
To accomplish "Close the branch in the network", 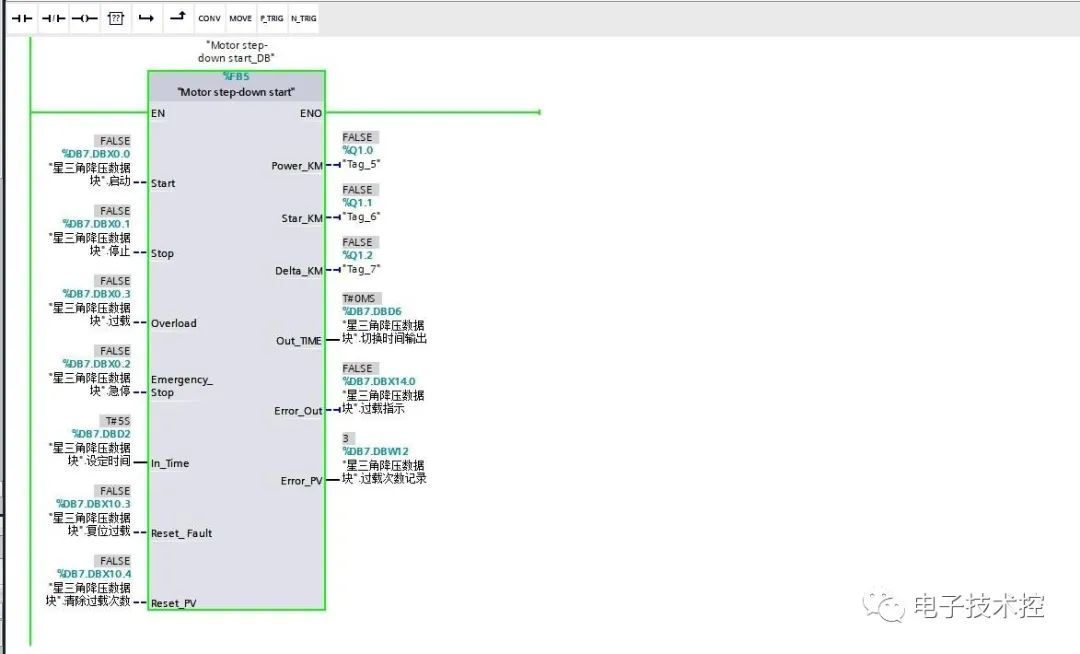I will click(178, 19).
